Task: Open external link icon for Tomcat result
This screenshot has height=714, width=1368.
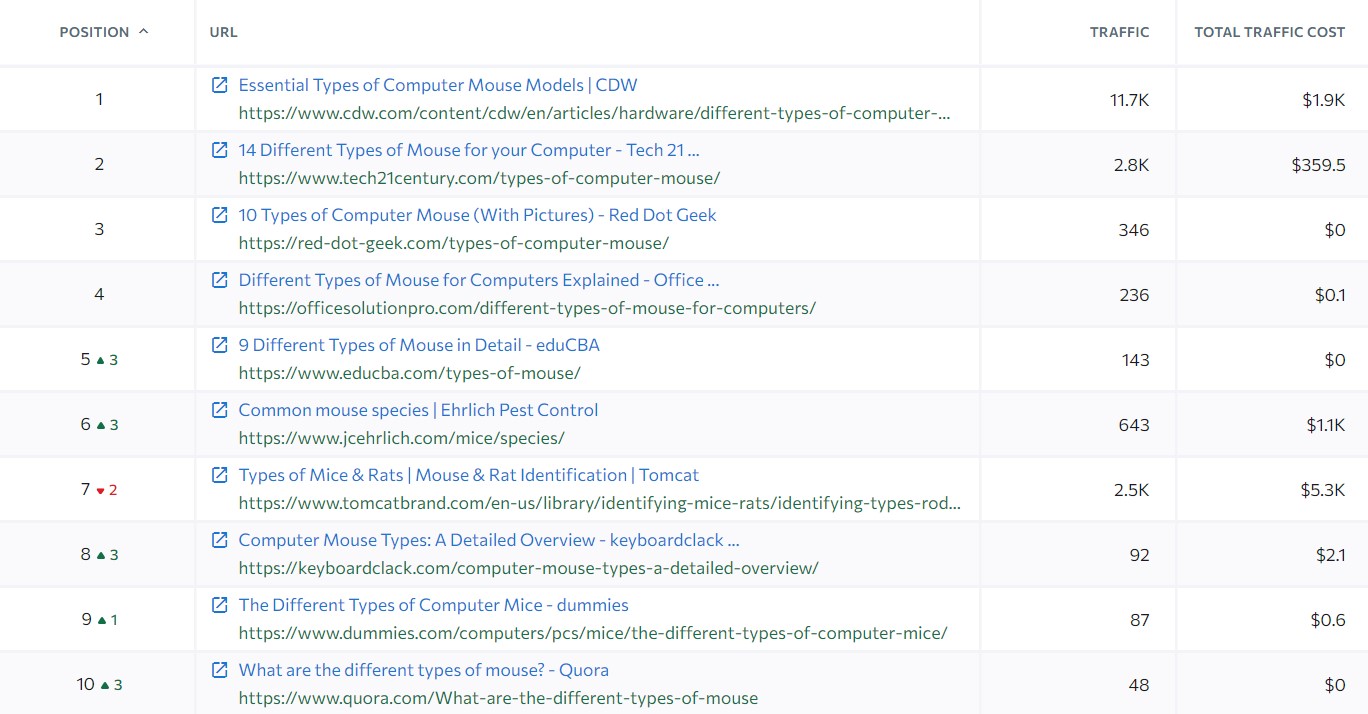Action: point(220,475)
